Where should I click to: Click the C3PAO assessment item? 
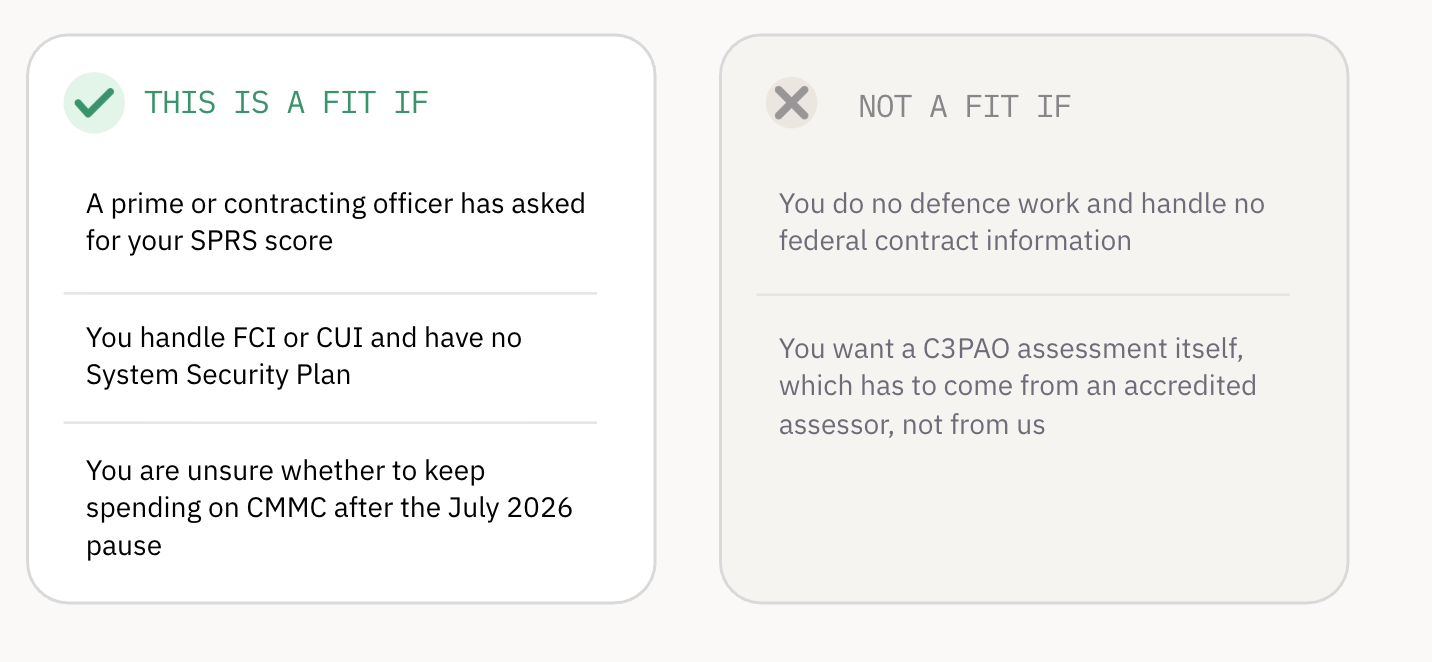pyautogui.click(x=1018, y=386)
